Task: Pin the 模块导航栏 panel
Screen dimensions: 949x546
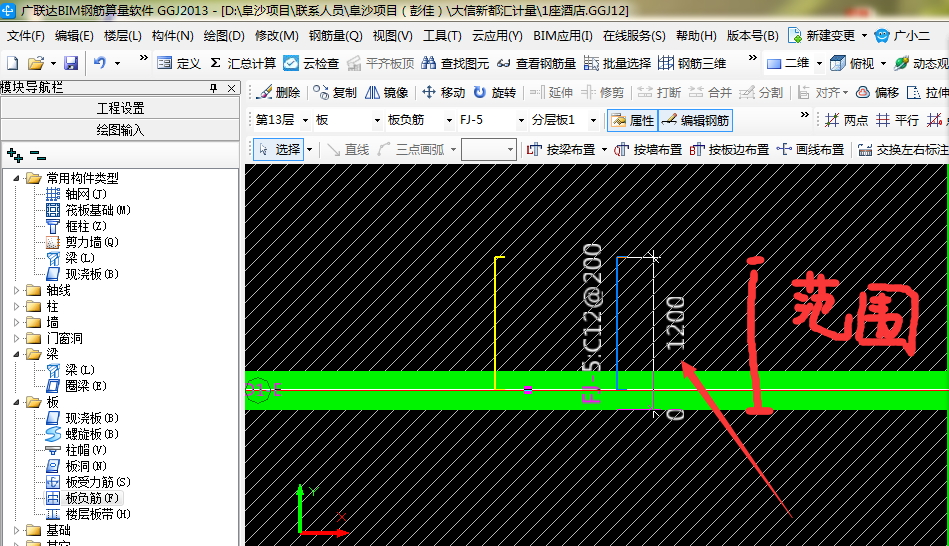Action: (x=214, y=88)
